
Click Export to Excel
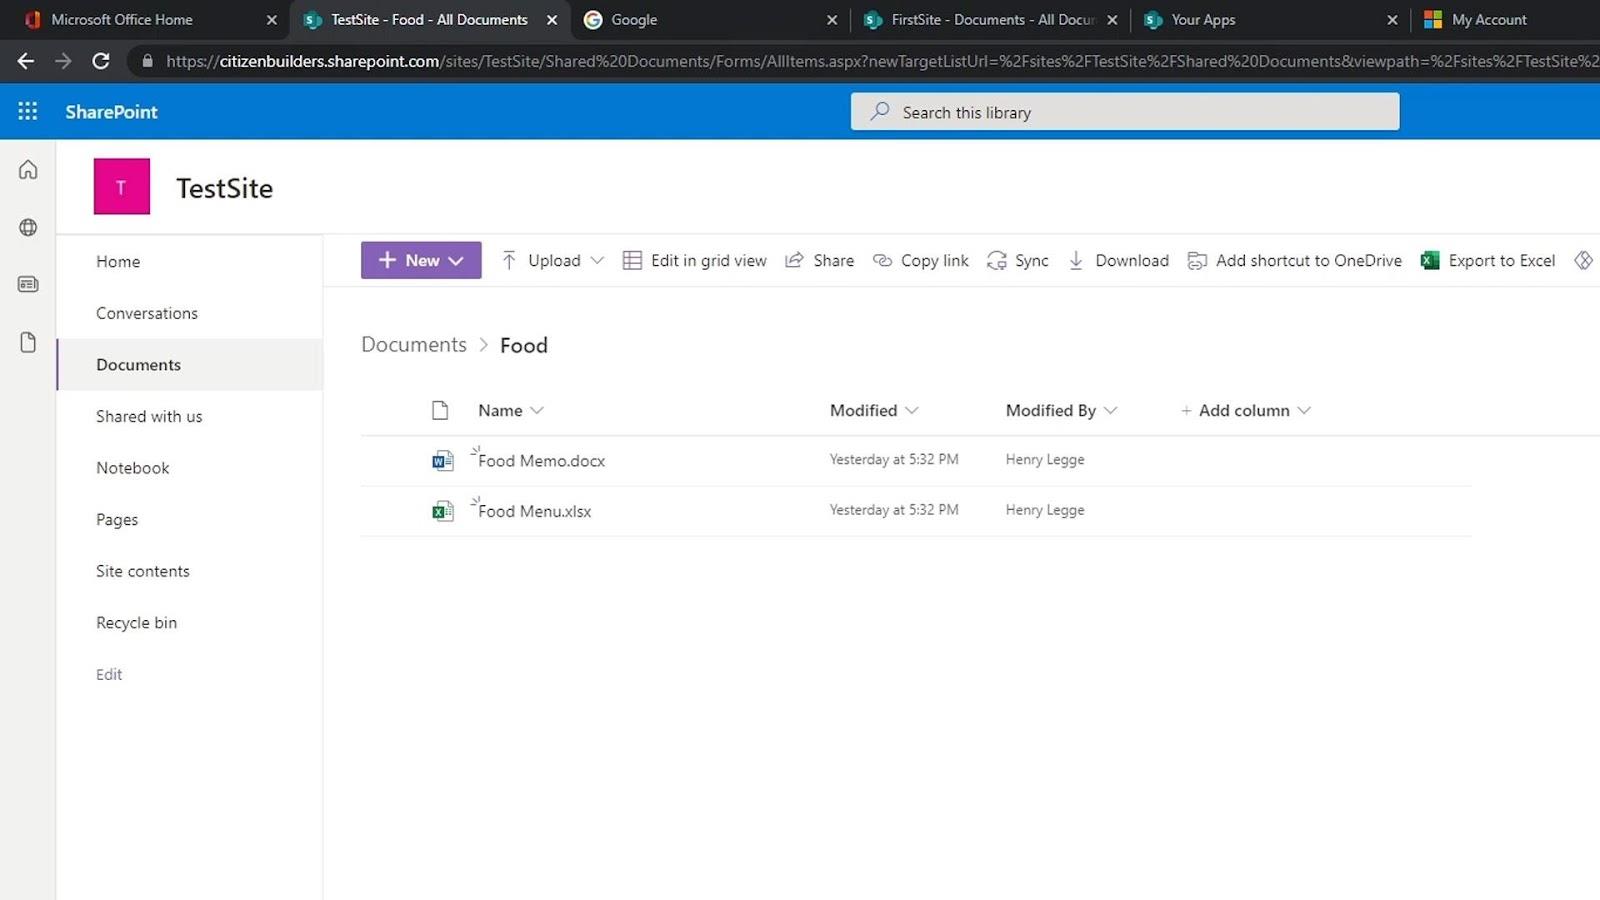(1488, 260)
